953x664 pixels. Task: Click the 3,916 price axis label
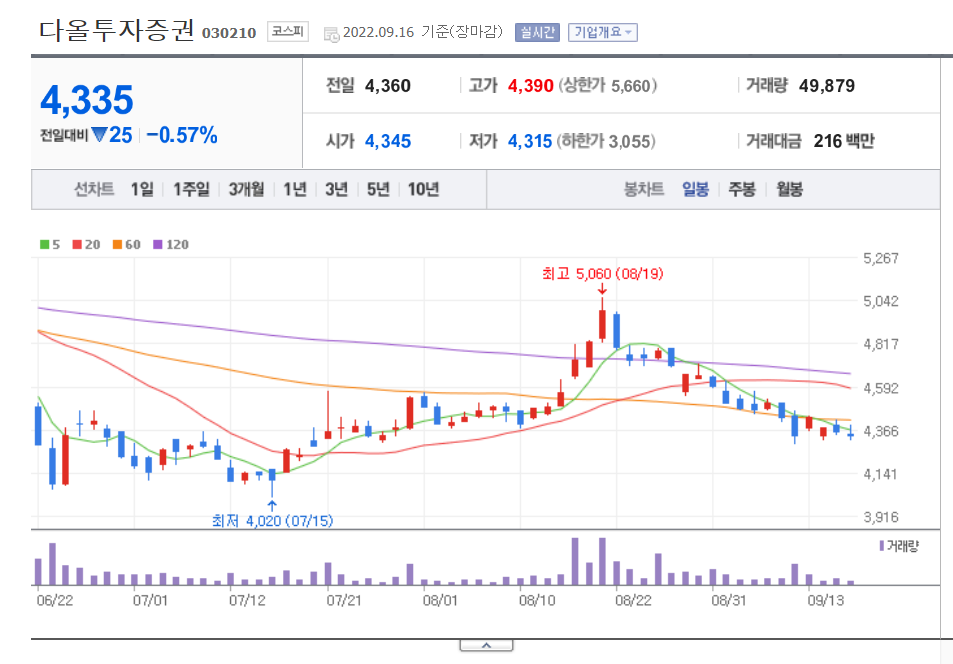pos(881,517)
